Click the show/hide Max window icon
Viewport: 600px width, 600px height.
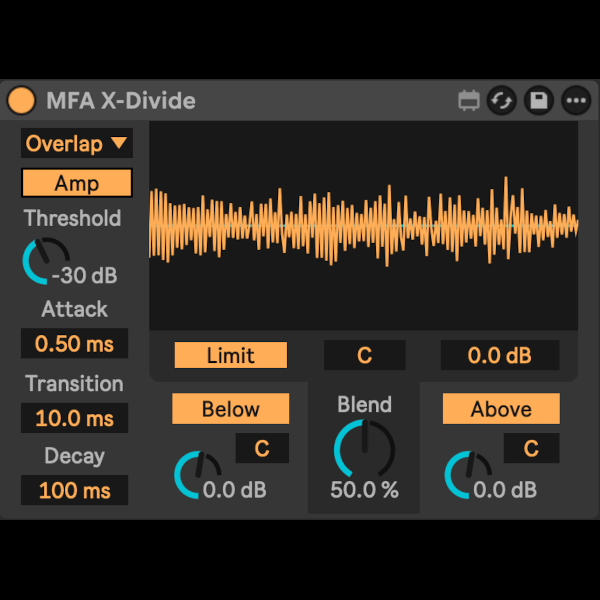pyautogui.click(x=467, y=101)
